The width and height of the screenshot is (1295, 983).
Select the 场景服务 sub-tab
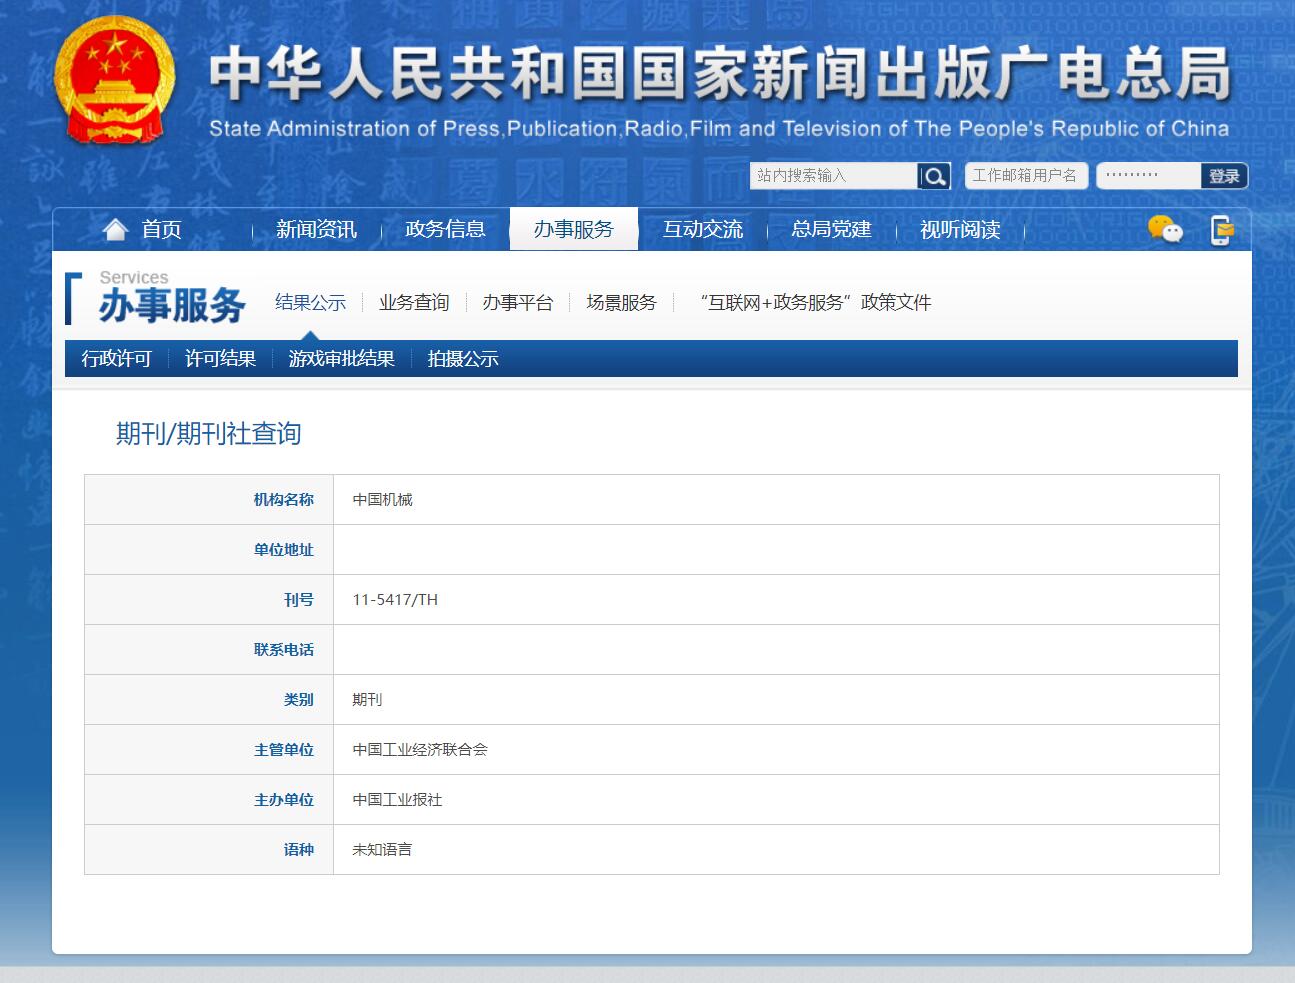621,302
